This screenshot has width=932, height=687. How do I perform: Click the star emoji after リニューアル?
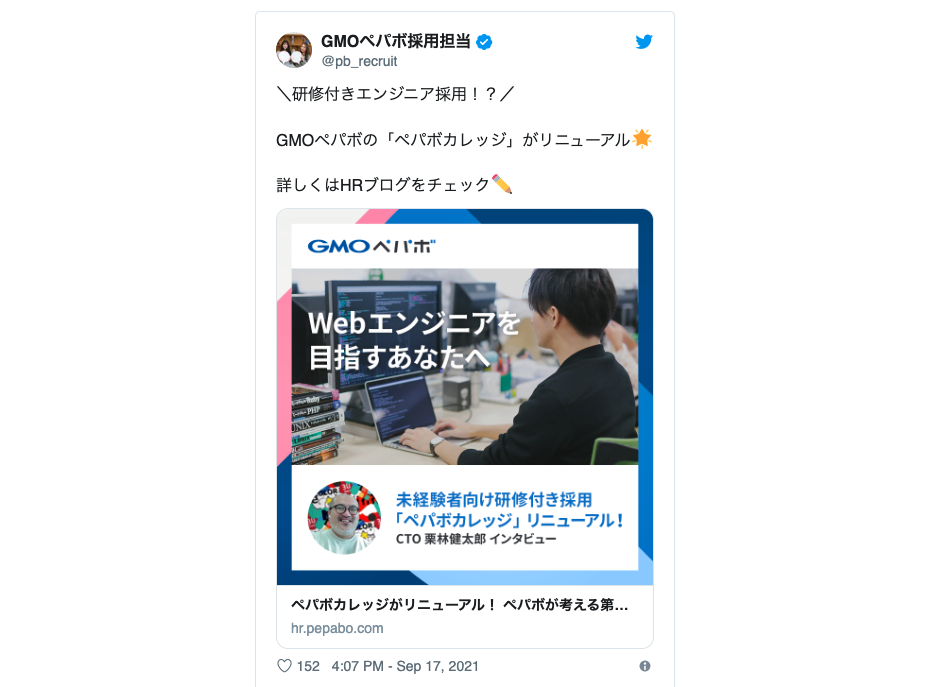click(x=642, y=138)
